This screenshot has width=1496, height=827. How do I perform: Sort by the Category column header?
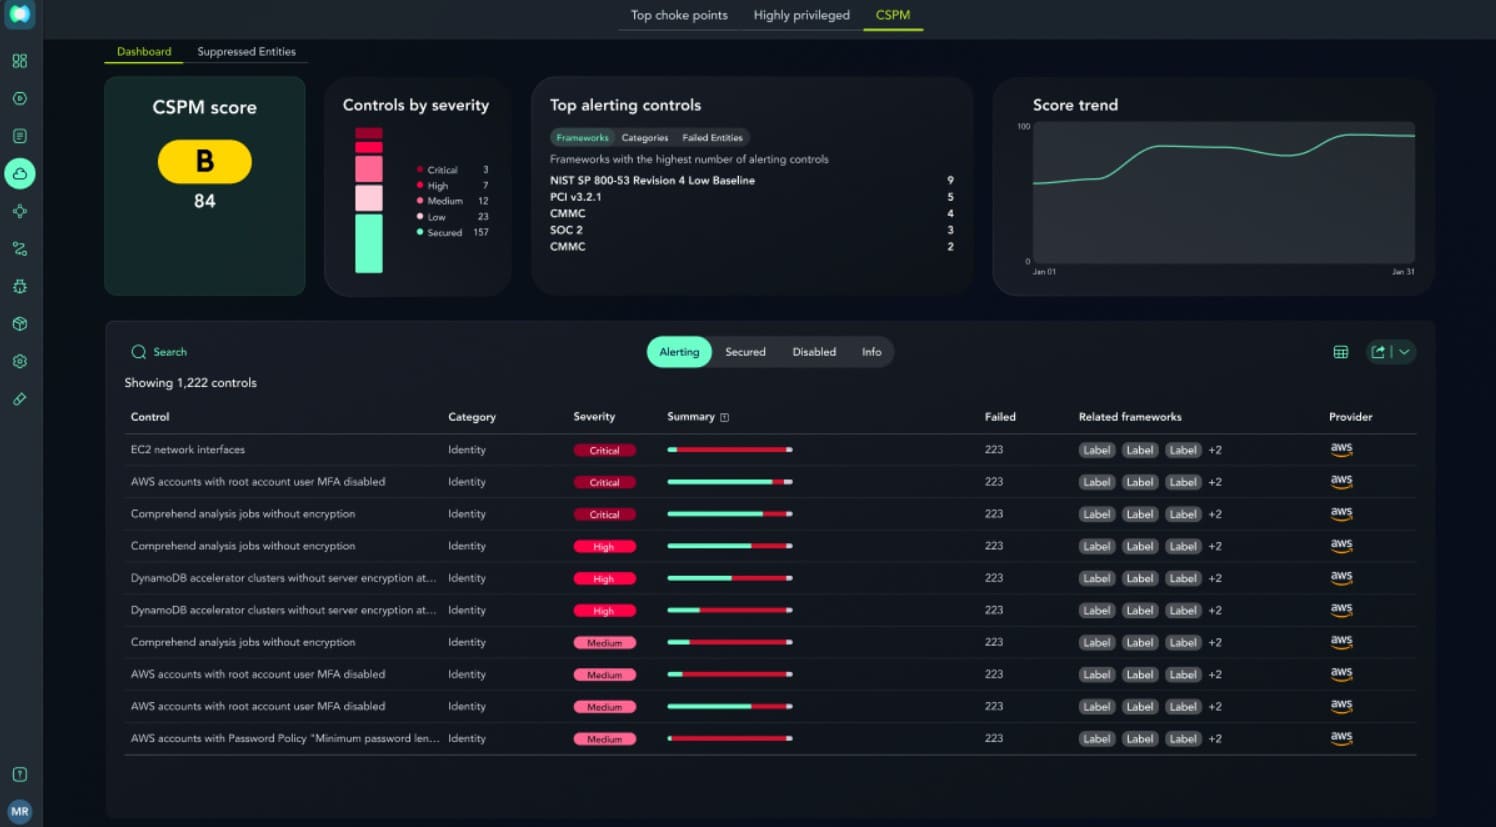click(472, 417)
